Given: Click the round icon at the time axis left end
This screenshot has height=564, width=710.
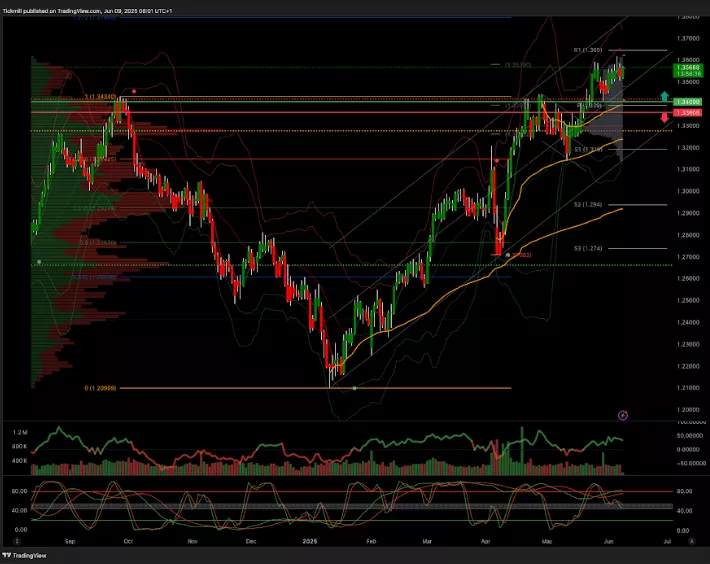Looking at the screenshot, I should (4, 540).
